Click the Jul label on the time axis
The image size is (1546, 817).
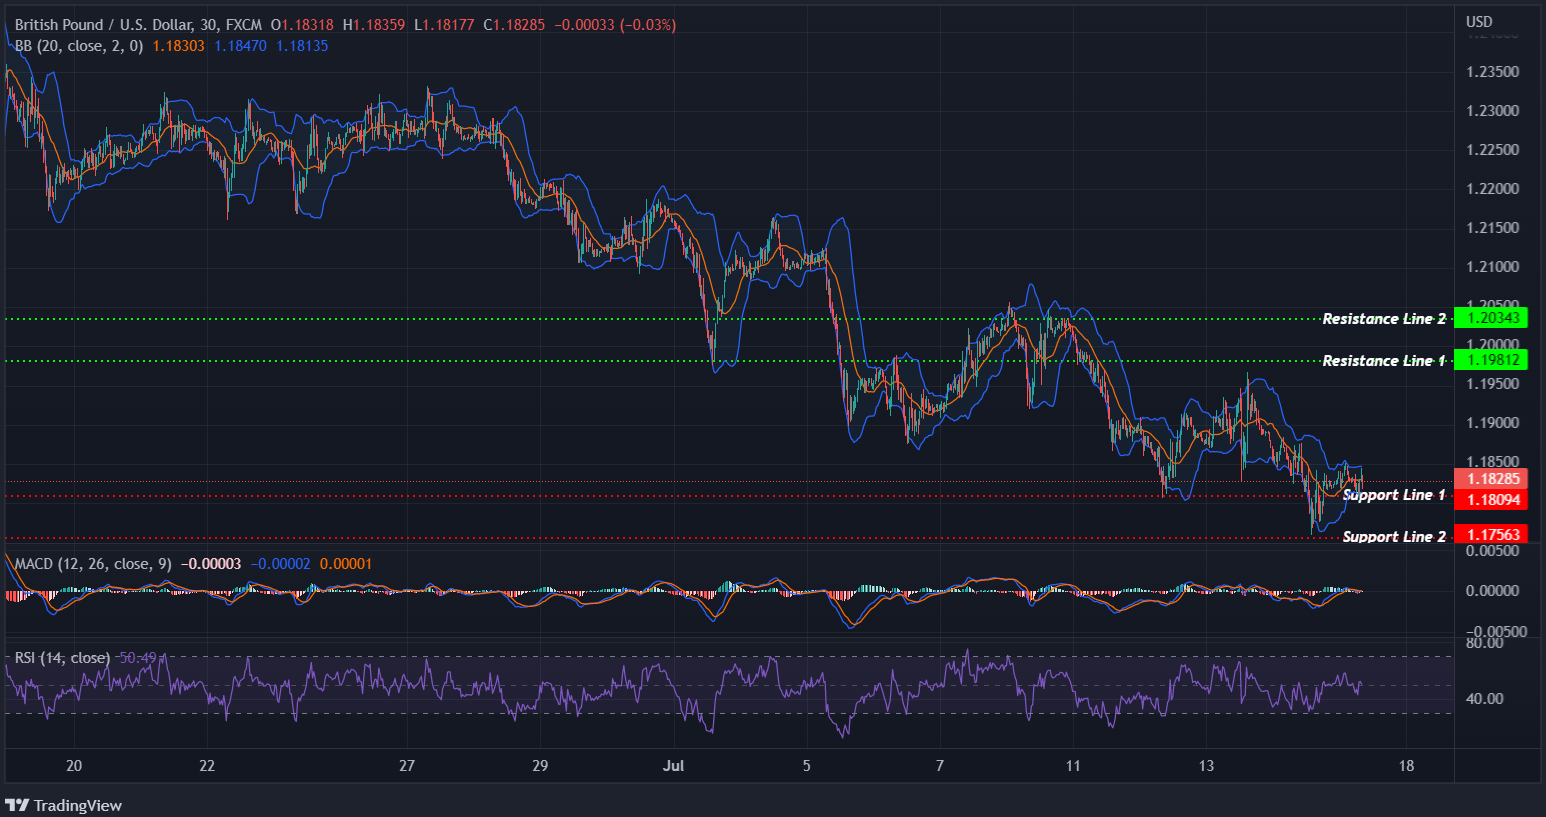pos(673,765)
